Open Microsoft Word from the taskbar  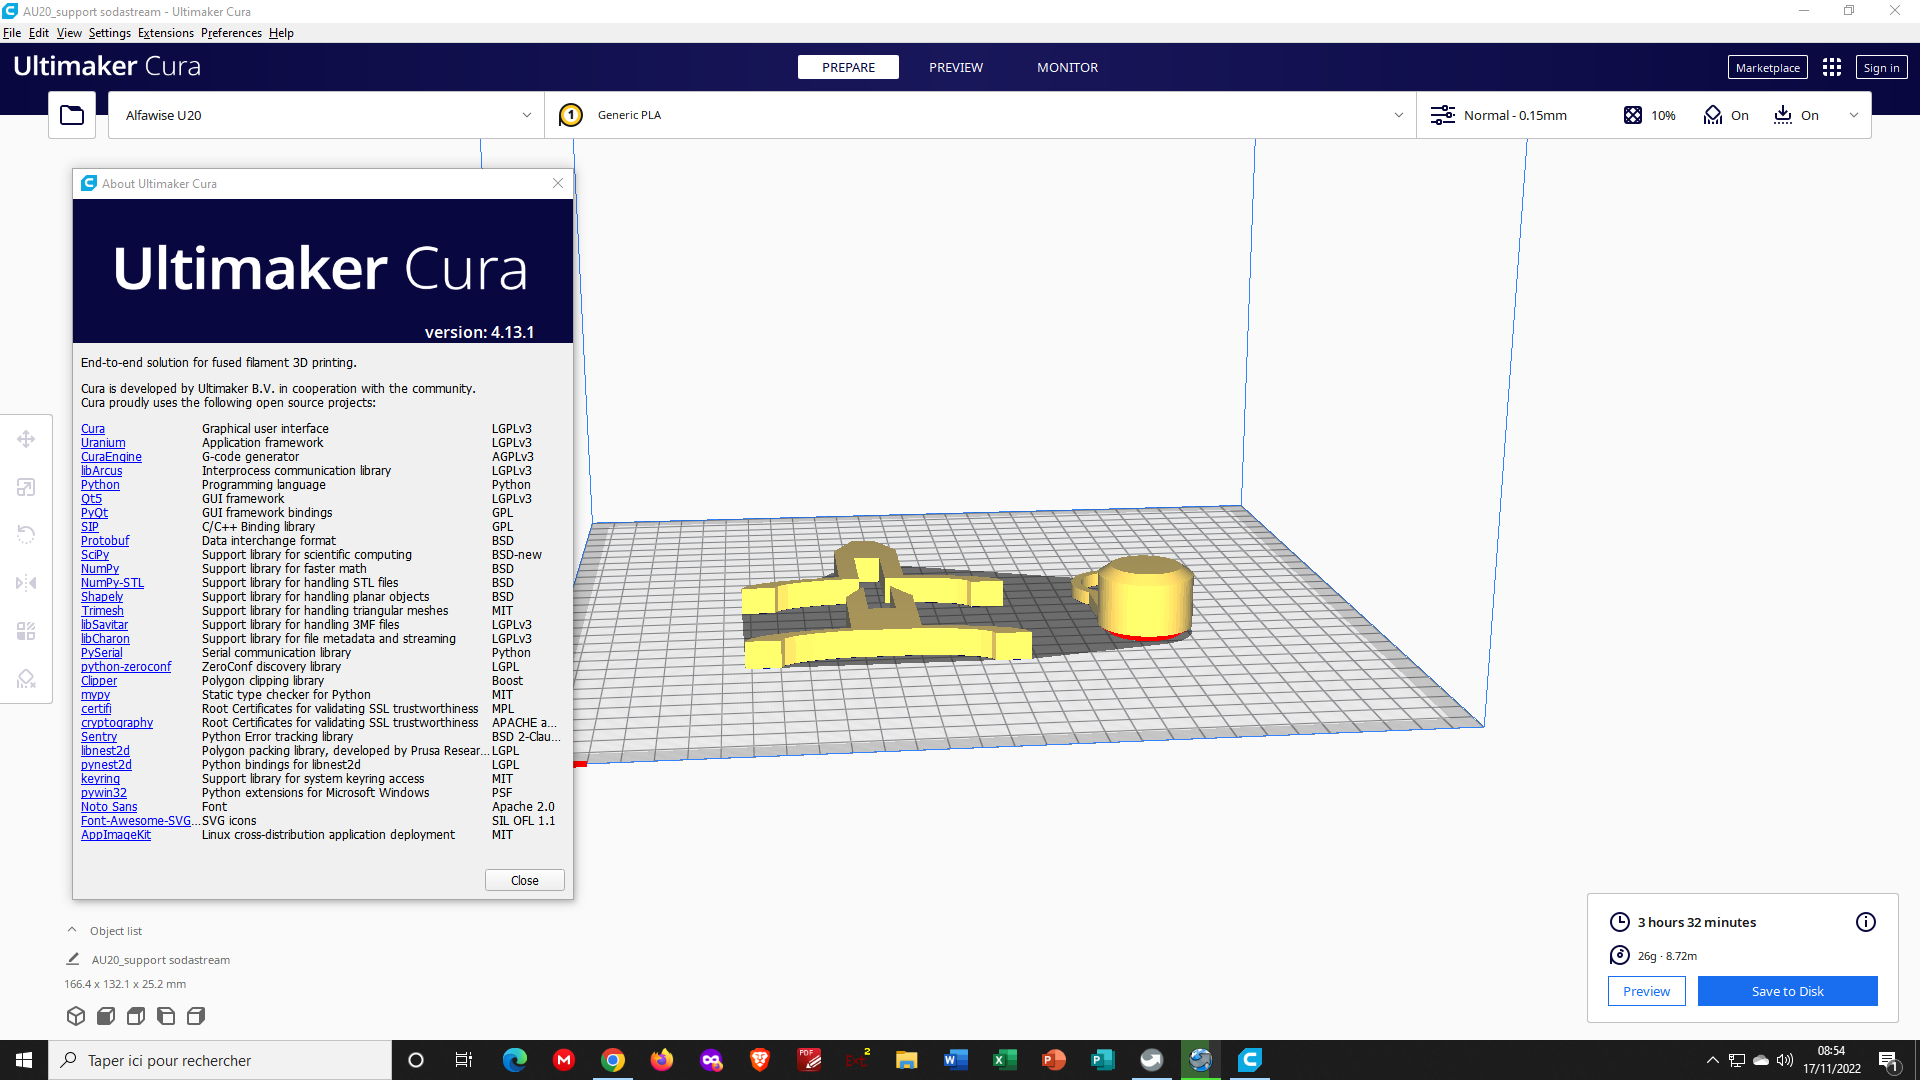pyautogui.click(x=955, y=1060)
